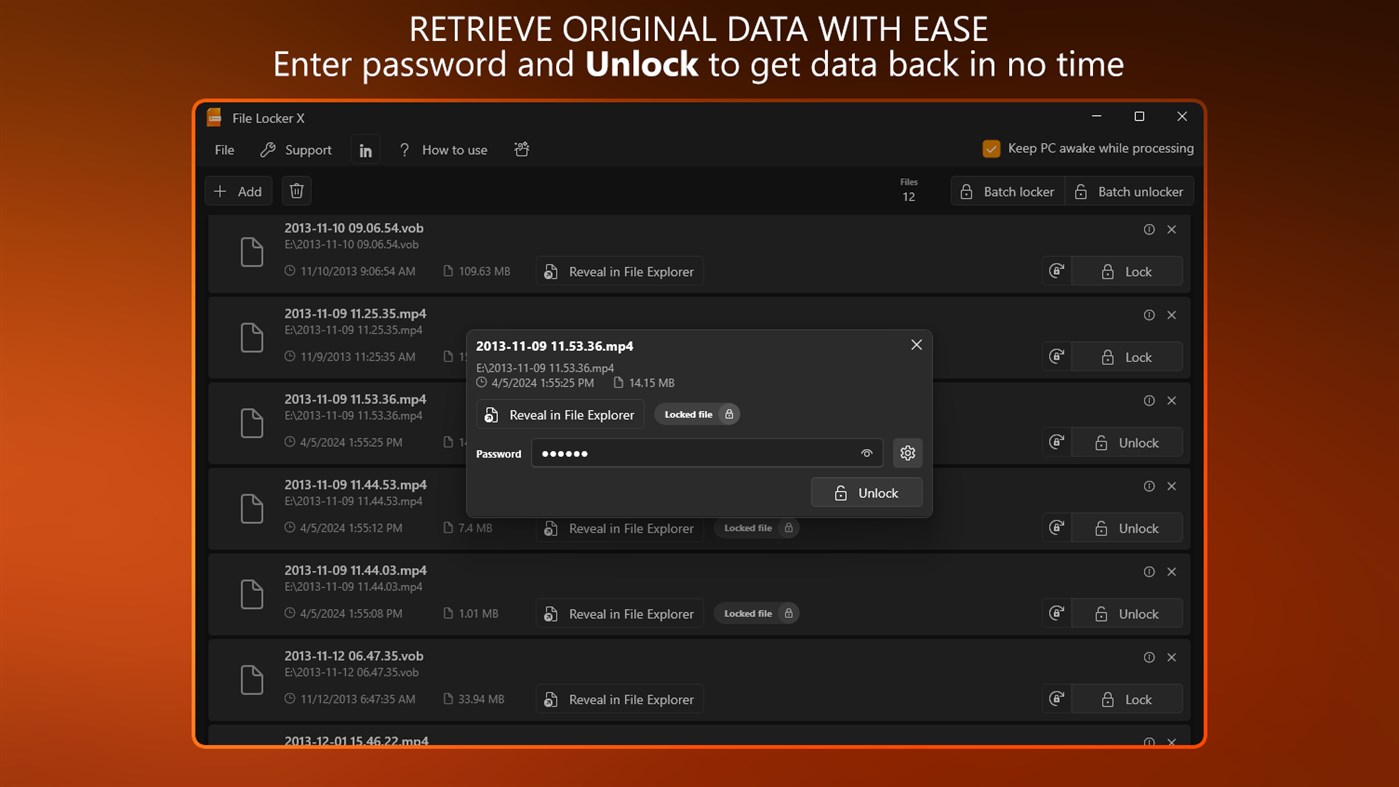The height and width of the screenshot is (787, 1399).
Task: Select How to use in the menu bar
Action: pos(454,149)
